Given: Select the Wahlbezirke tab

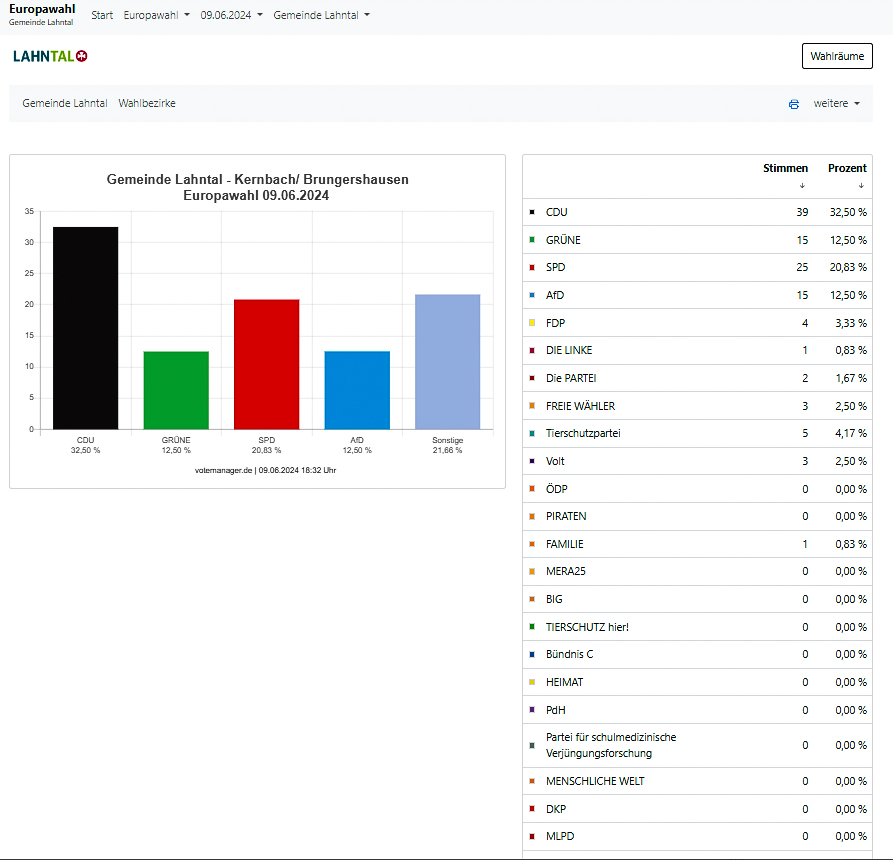Looking at the screenshot, I should tap(147, 103).
